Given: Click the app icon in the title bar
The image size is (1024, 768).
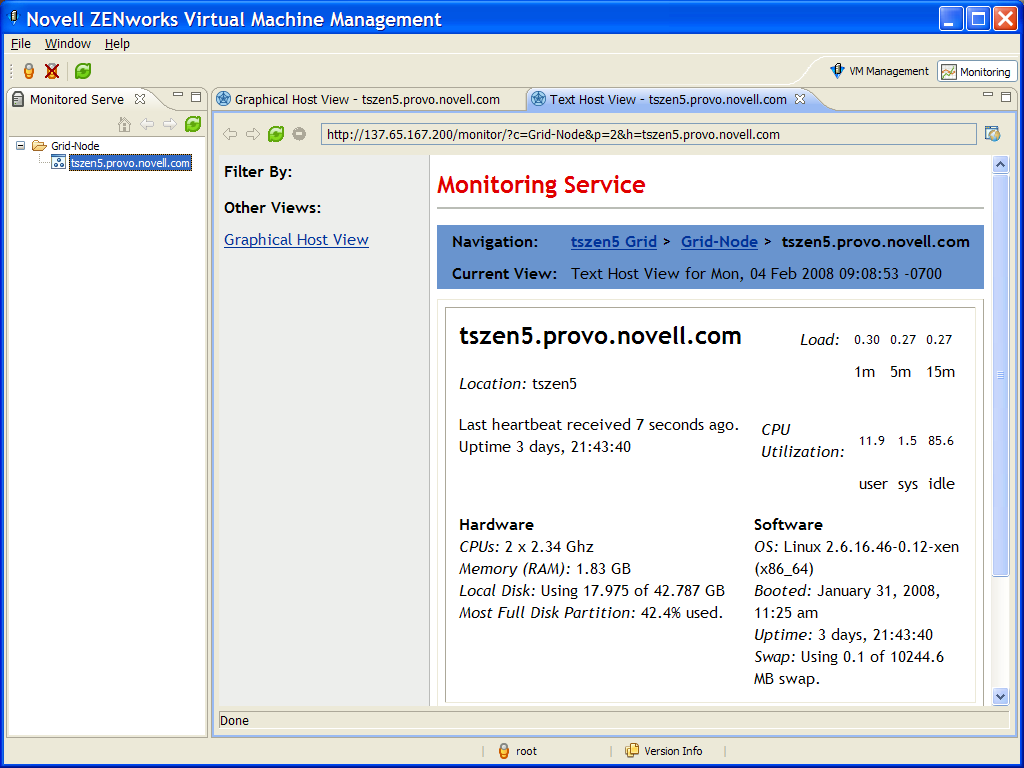Looking at the screenshot, I should point(12,18).
